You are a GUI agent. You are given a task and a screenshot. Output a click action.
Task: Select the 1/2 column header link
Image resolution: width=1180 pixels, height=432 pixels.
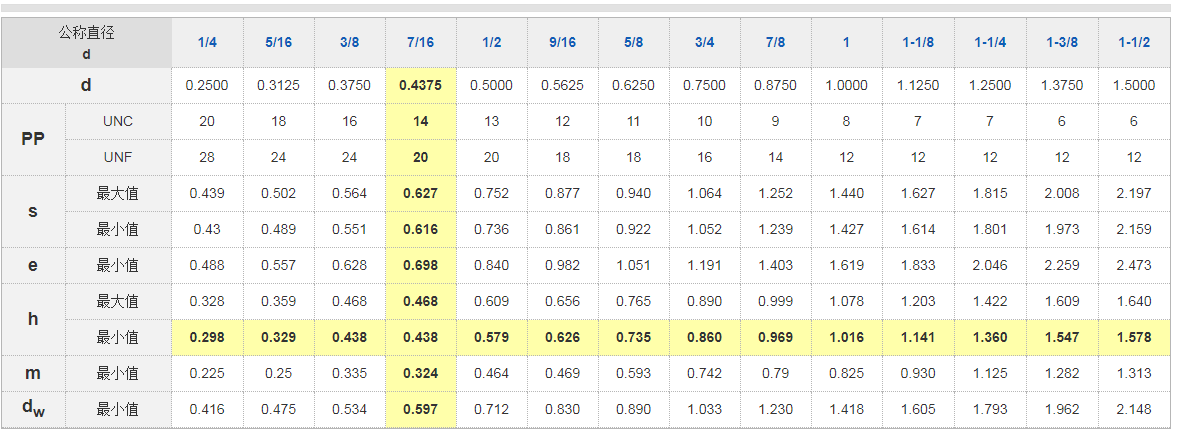click(492, 42)
